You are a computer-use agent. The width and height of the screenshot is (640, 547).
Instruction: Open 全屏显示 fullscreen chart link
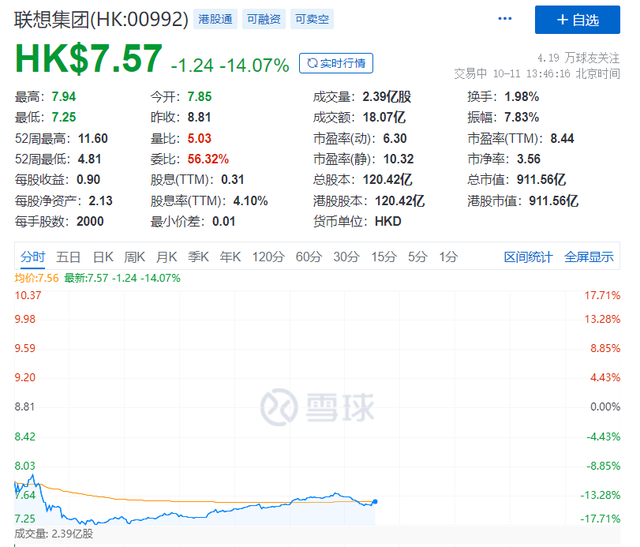tap(589, 257)
